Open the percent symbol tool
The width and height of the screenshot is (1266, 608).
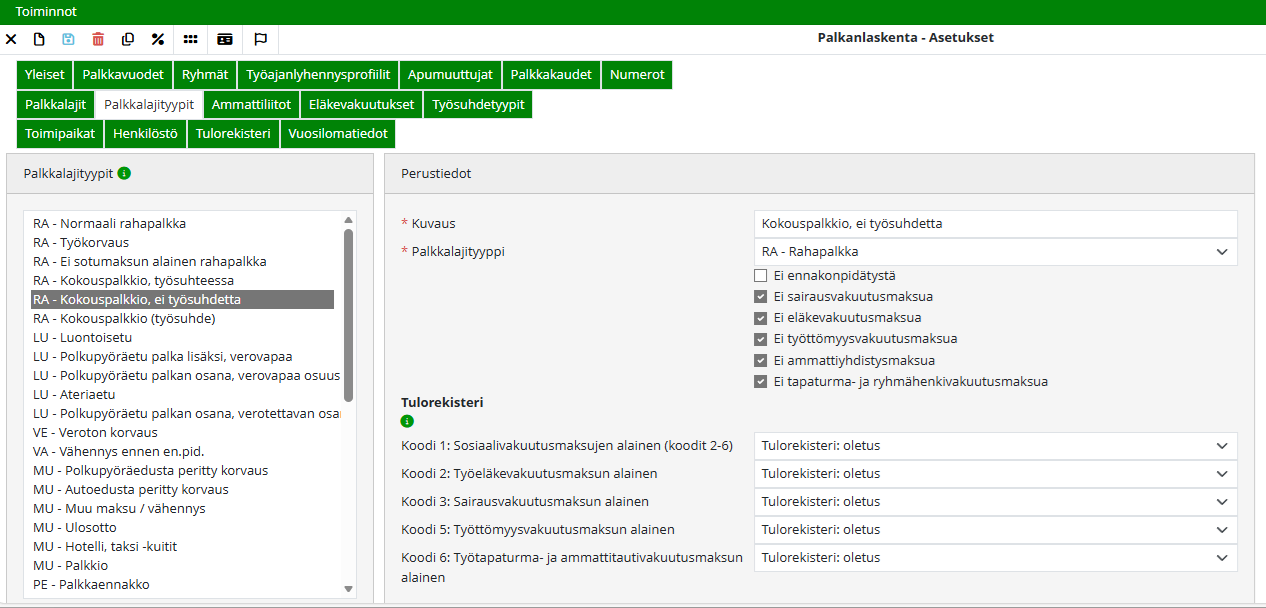point(156,39)
